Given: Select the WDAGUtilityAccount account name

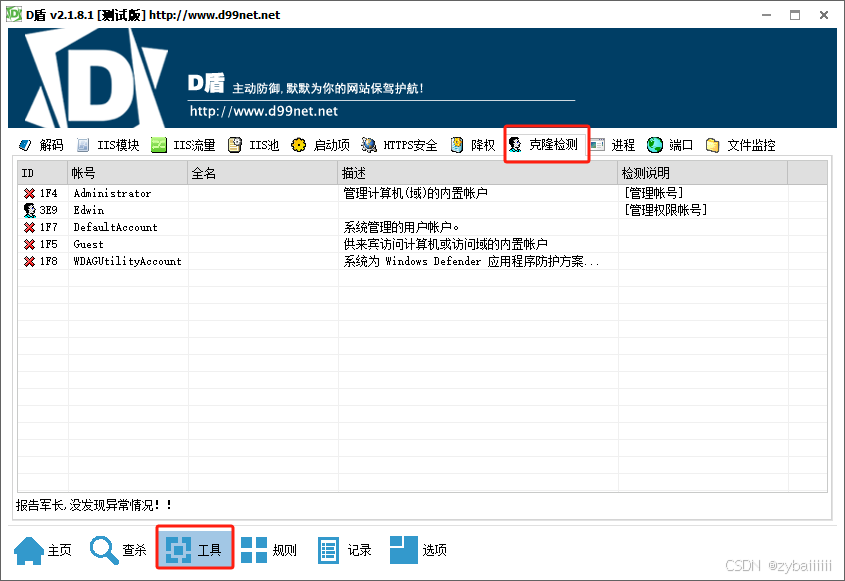Looking at the screenshot, I should pos(127,261).
